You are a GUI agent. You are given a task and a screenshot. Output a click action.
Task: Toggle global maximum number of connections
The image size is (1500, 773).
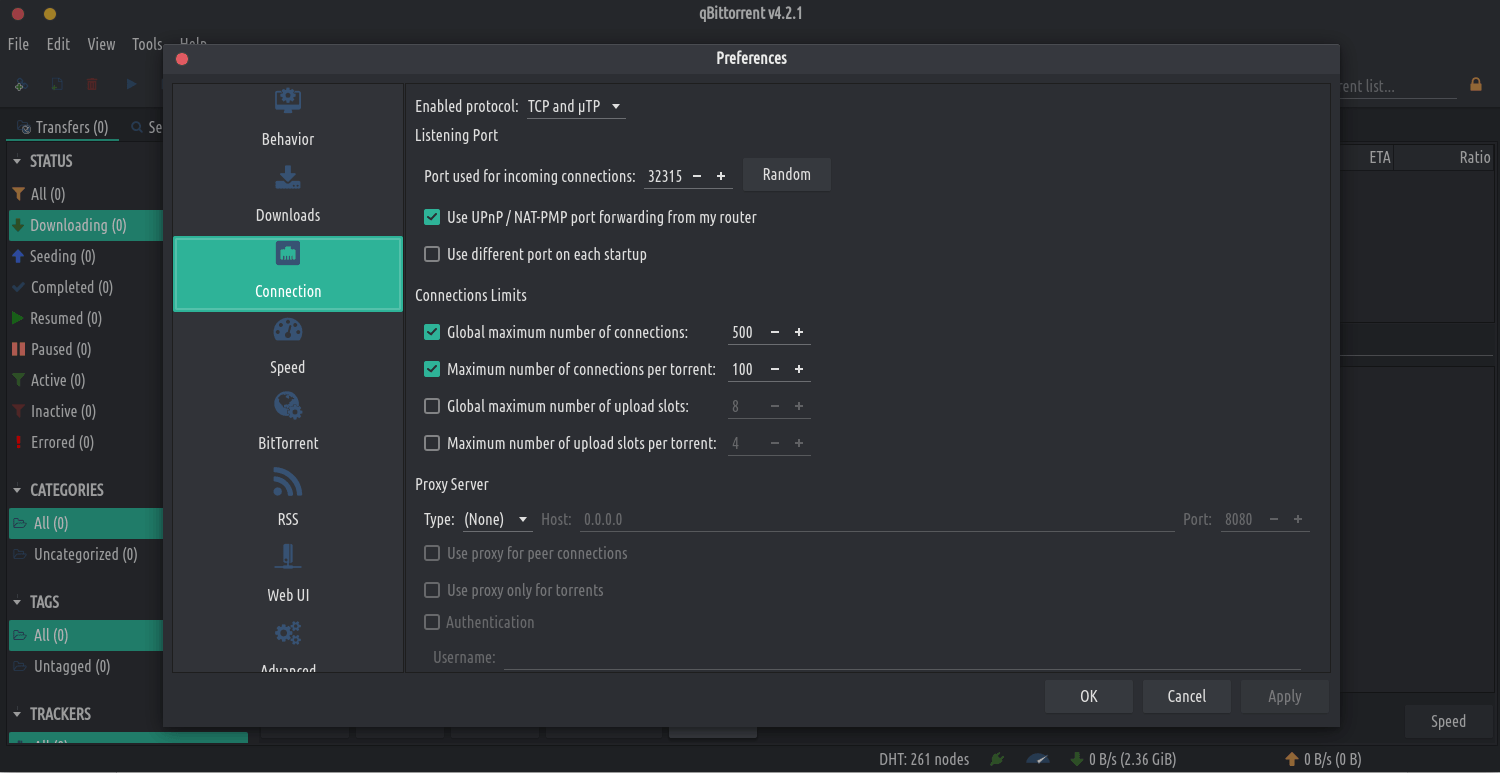point(432,332)
